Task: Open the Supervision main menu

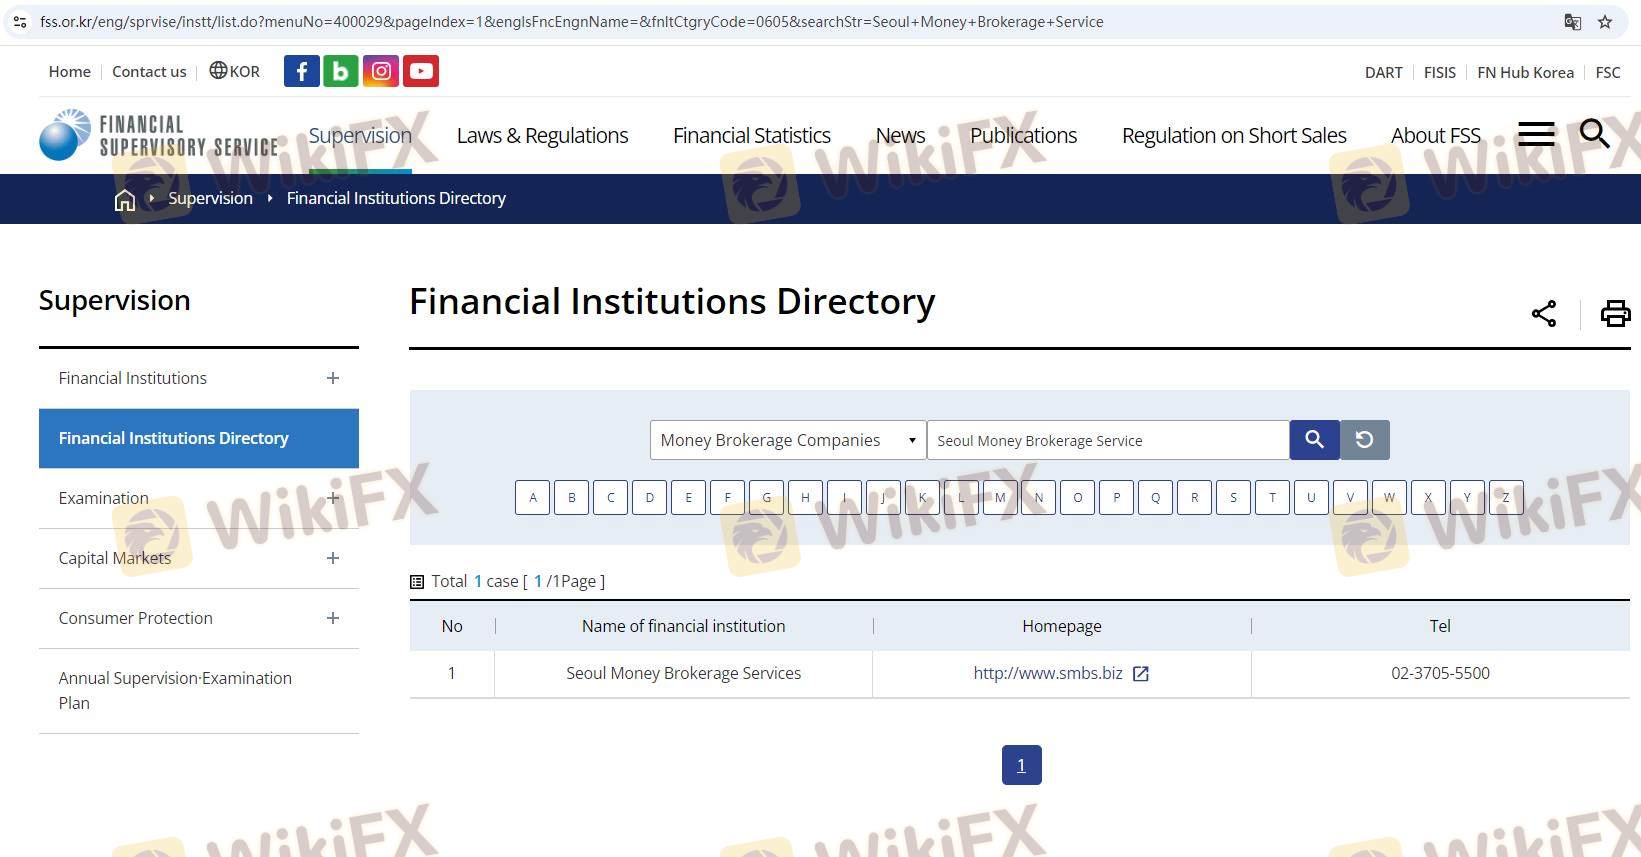Action: [360, 135]
